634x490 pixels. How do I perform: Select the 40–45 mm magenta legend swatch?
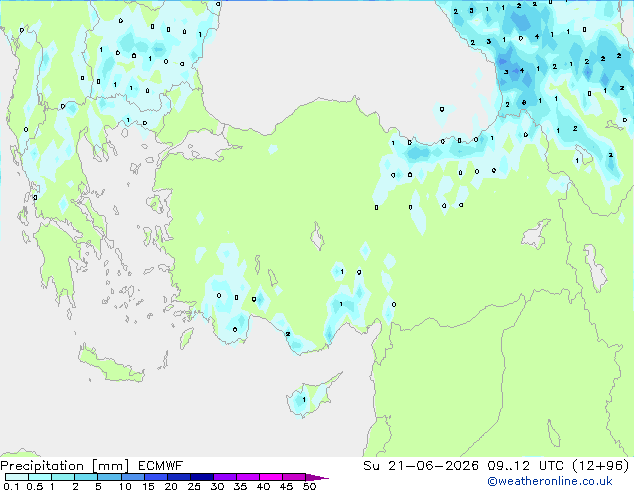pos(271,477)
